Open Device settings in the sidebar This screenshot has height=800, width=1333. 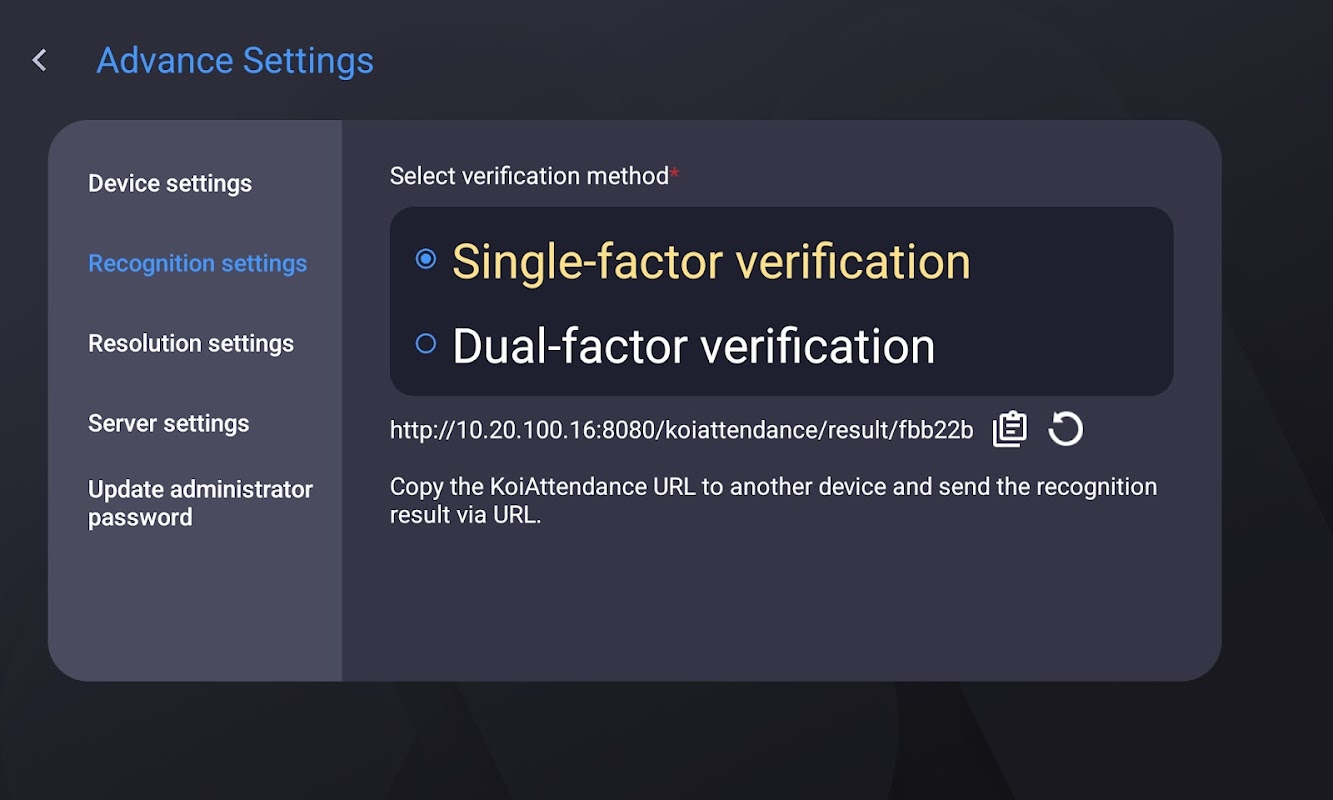170,184
